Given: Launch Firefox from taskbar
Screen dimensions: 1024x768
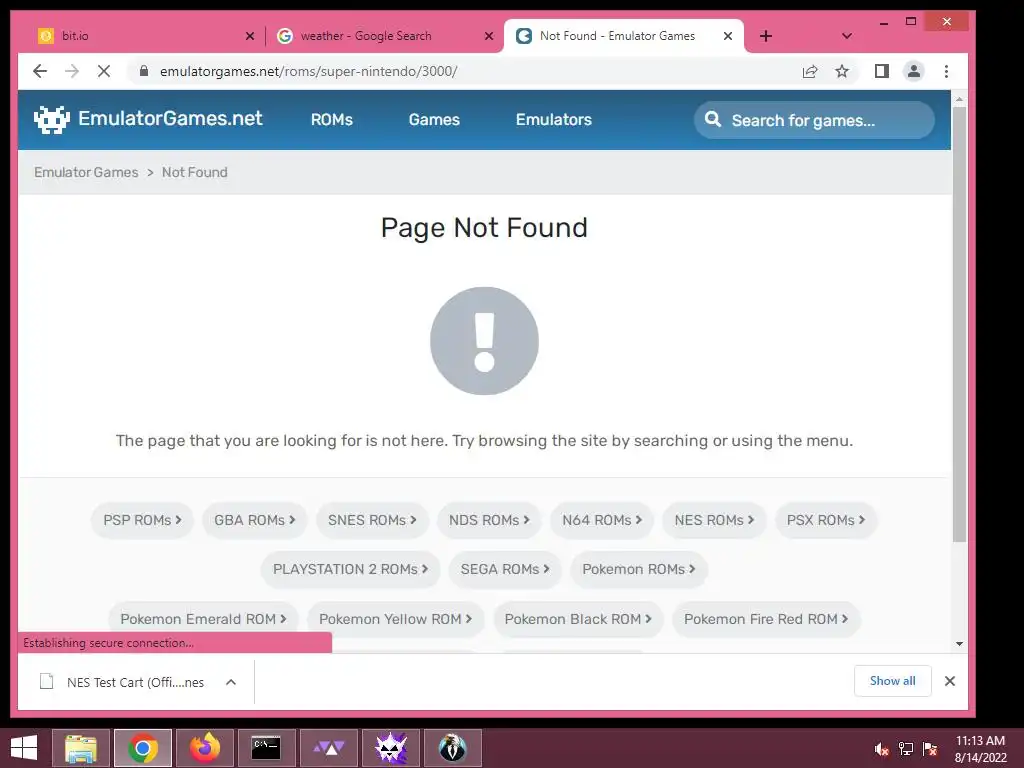Looking at the screenshot, I should (205, 748).
